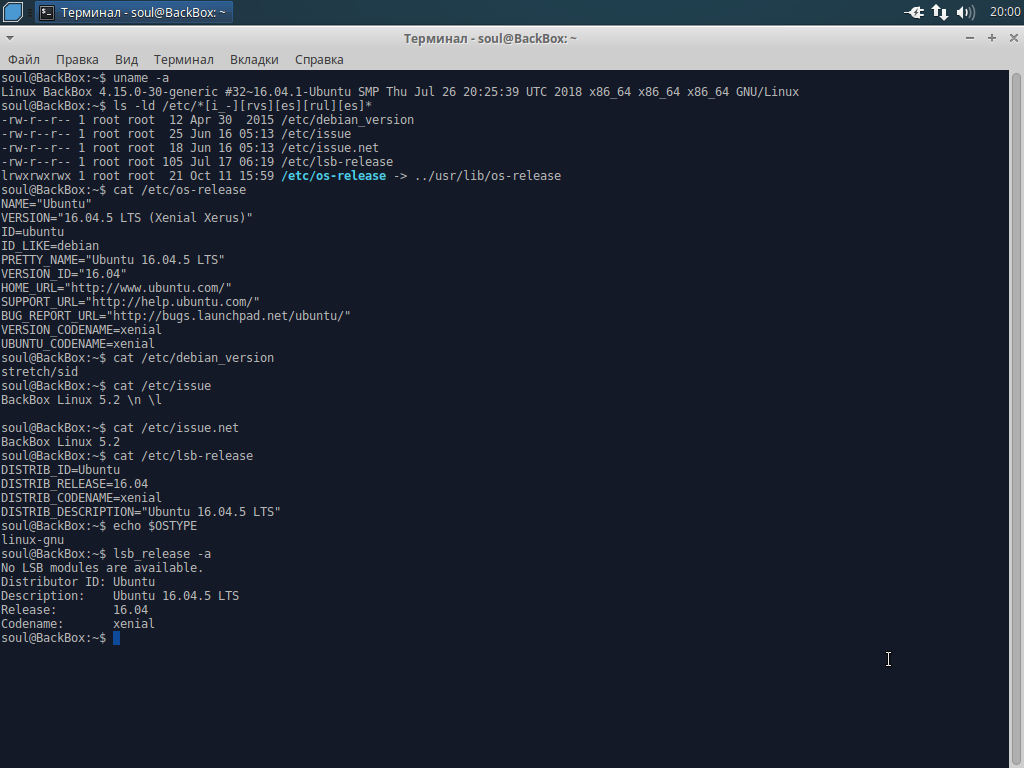Minimize the terminal window
This screenshot has height=768, width=1024.
coord(970,38)
